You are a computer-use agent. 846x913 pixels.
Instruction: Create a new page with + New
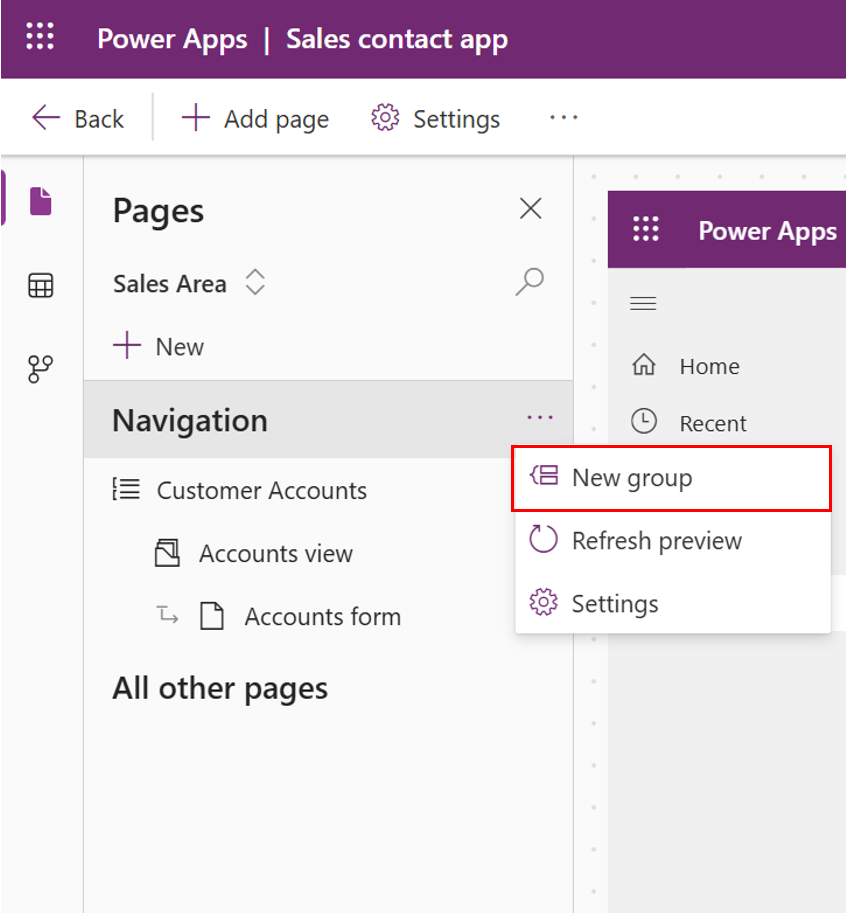click(x=158, y=346)
